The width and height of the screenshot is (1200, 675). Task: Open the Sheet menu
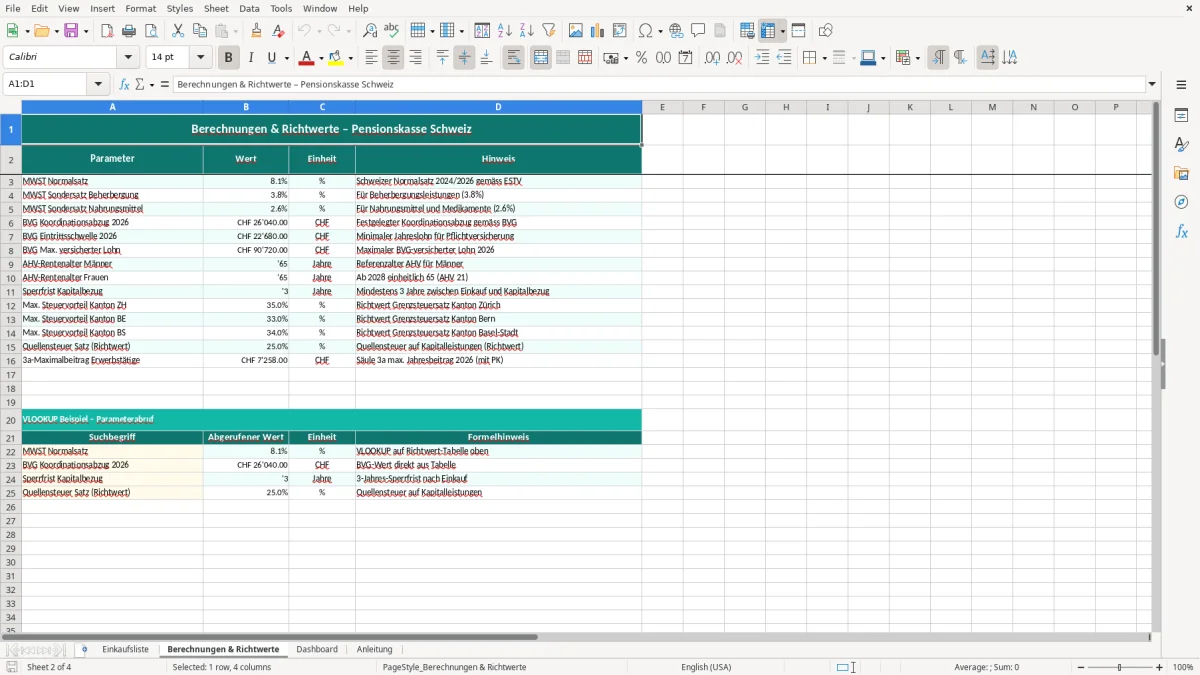point(216,8)
